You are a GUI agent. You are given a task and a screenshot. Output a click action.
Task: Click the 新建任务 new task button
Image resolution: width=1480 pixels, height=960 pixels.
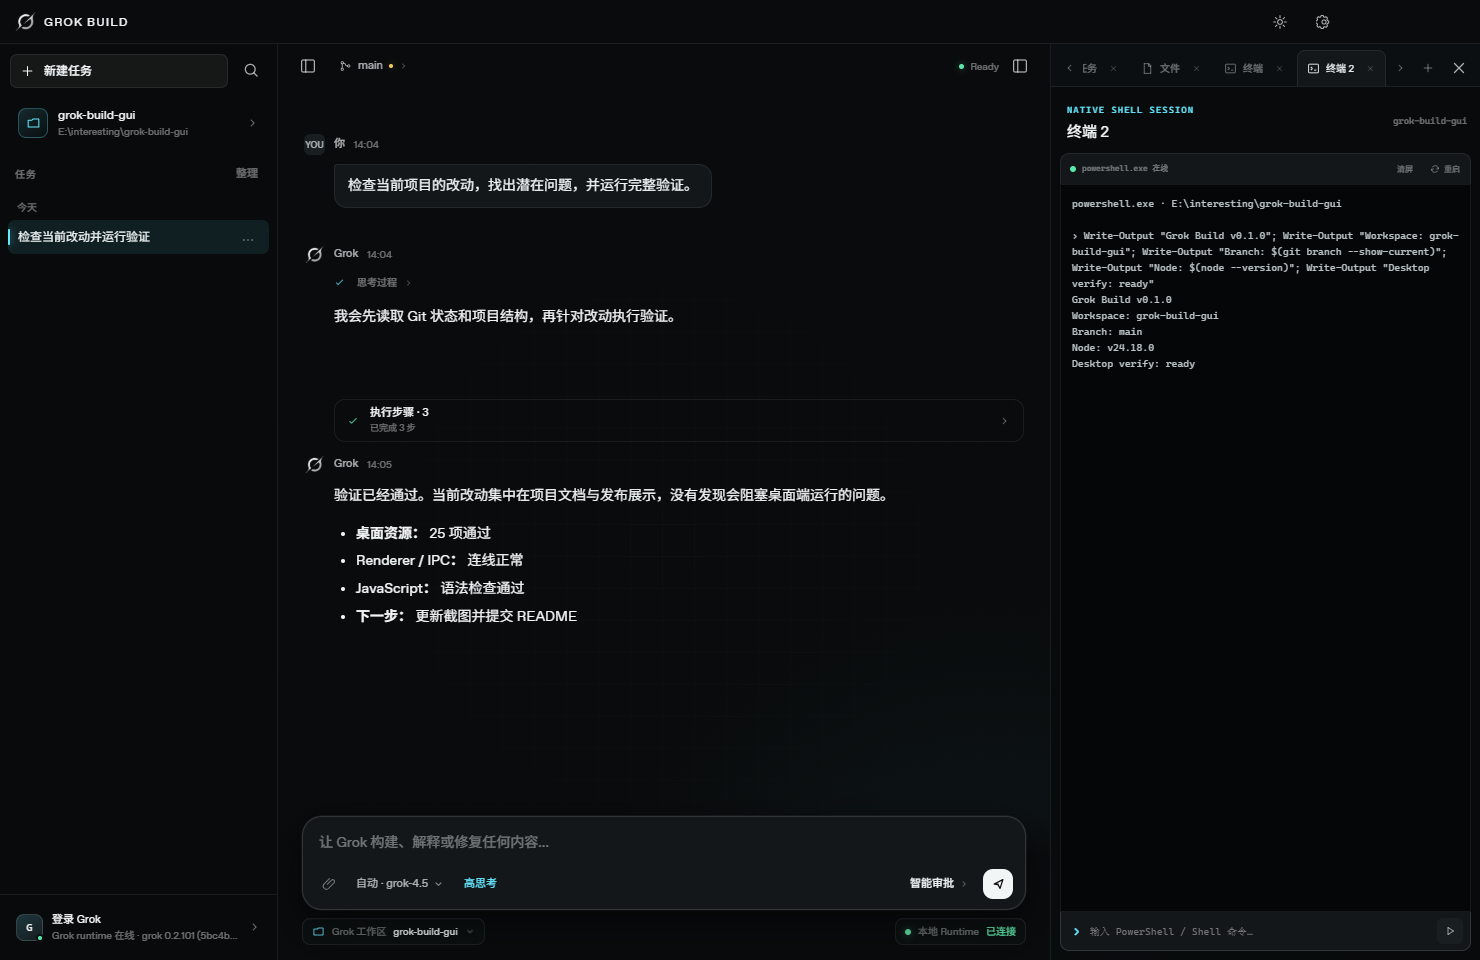[119, 71]
